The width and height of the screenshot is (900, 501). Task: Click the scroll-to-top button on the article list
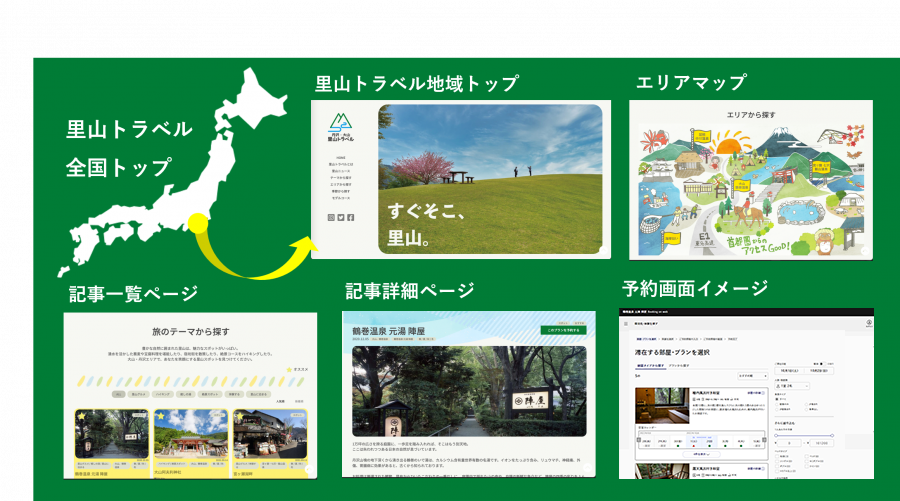(x=309, y=470)
